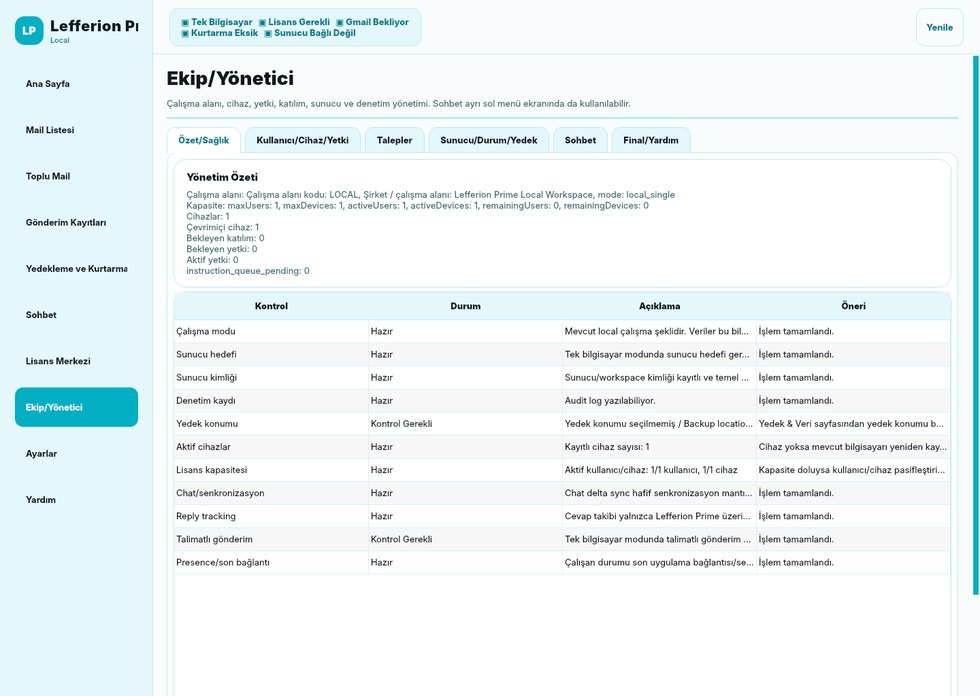The height and width of the screenshot is (696, 980).
Task: Click the Durum column header
Action: [466, 306]
